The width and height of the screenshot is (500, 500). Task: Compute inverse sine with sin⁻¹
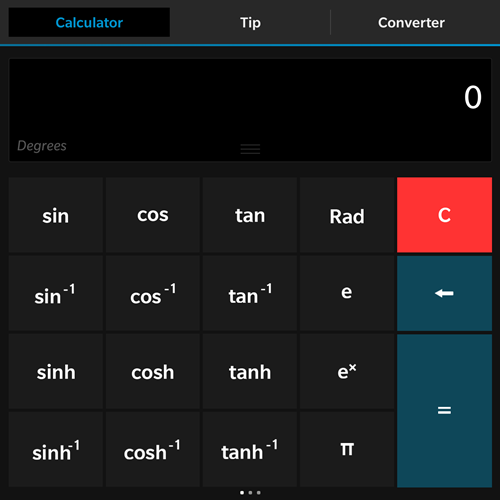[x=56, y=293]
